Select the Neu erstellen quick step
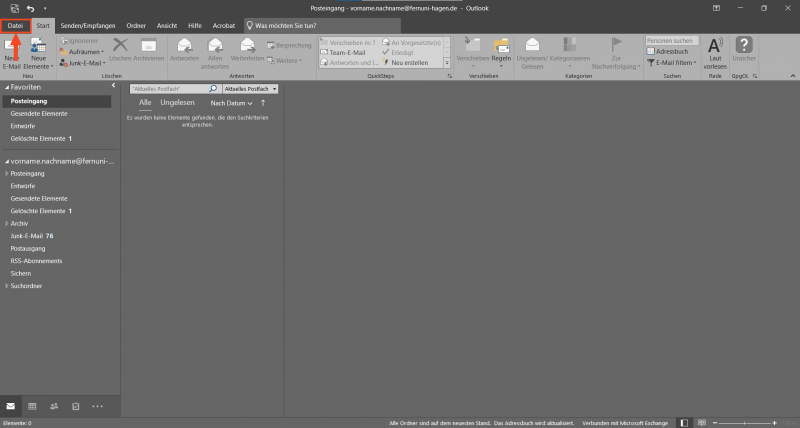 point(410,63)
